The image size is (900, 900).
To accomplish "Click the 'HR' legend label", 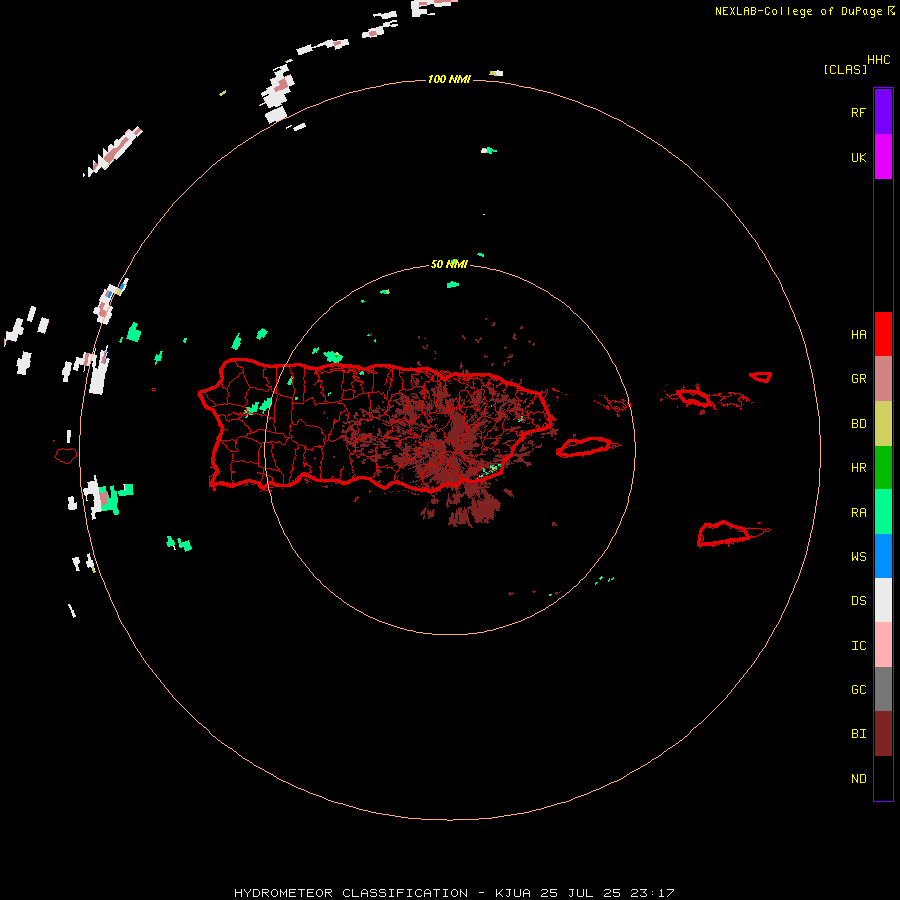I will pos(858,468).
